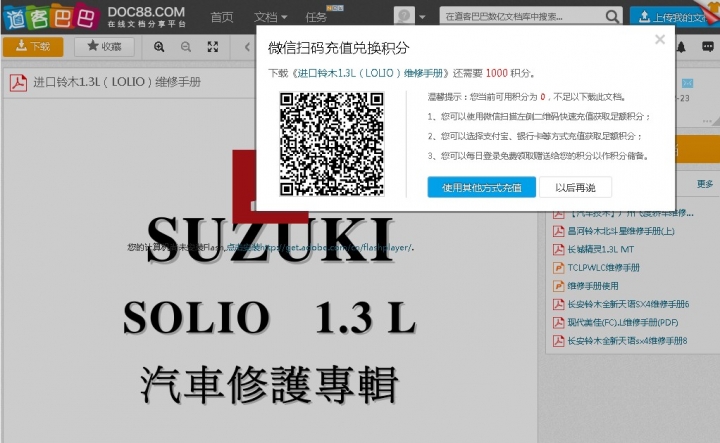
Task: Open 长安铃木全新天语sx4维修手册8 document
Action: click(627, 341)
